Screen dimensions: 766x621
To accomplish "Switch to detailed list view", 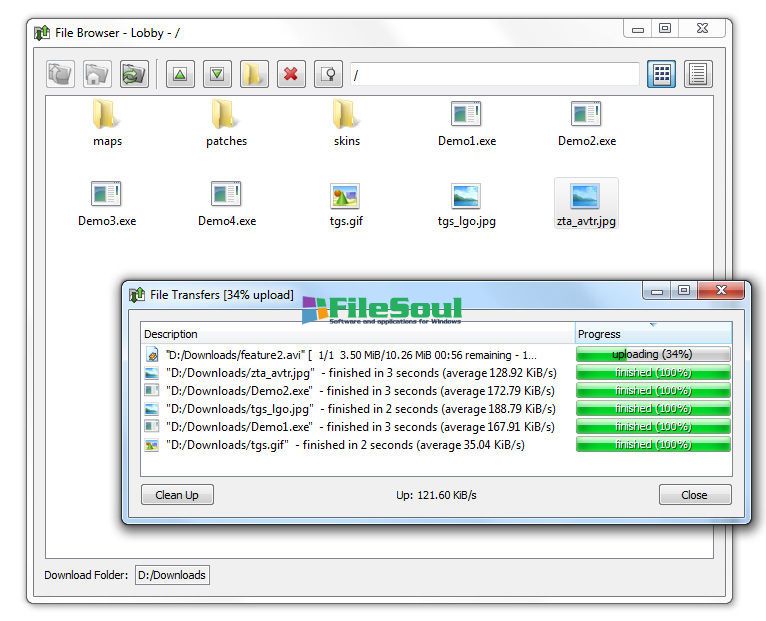I will click(x=697, y=74).
